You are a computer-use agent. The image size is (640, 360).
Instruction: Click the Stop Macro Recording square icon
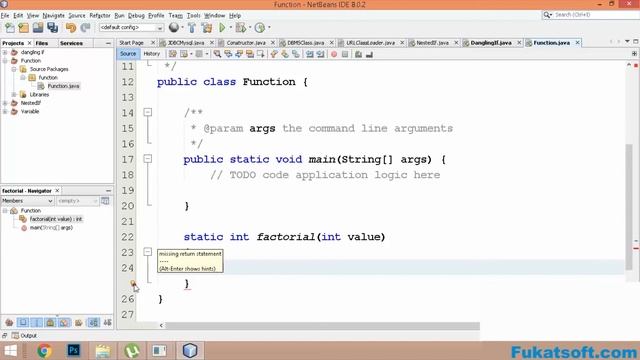click(x=345, y=54)
